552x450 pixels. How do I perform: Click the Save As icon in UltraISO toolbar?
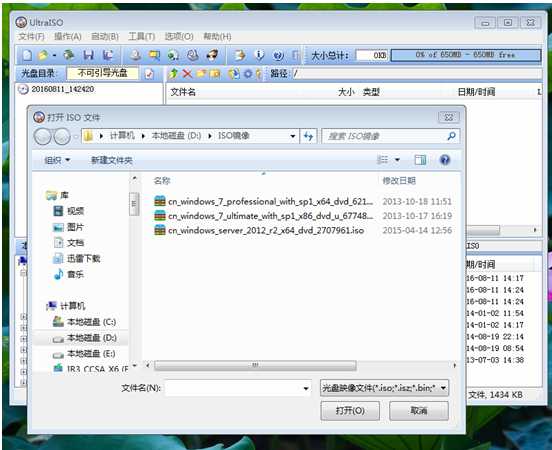point(108,55)
